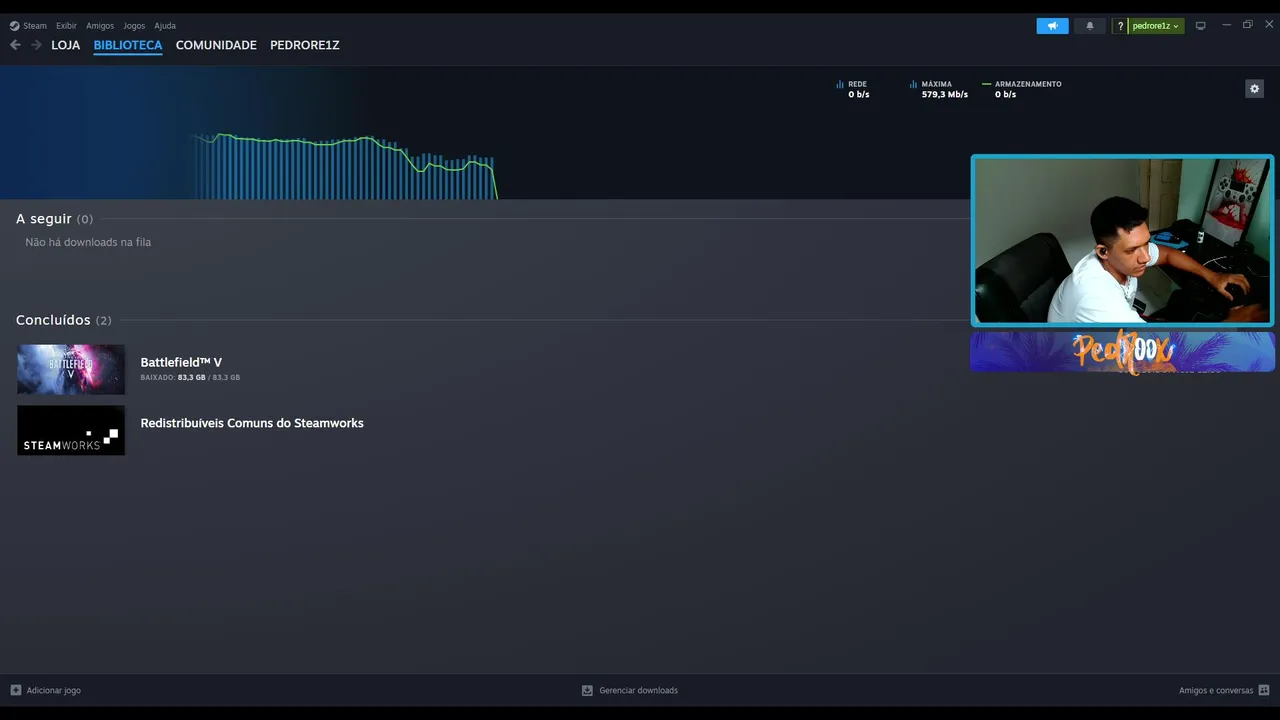
Task: Click the Pedroox stream banner
Action: pos(1122,352)
